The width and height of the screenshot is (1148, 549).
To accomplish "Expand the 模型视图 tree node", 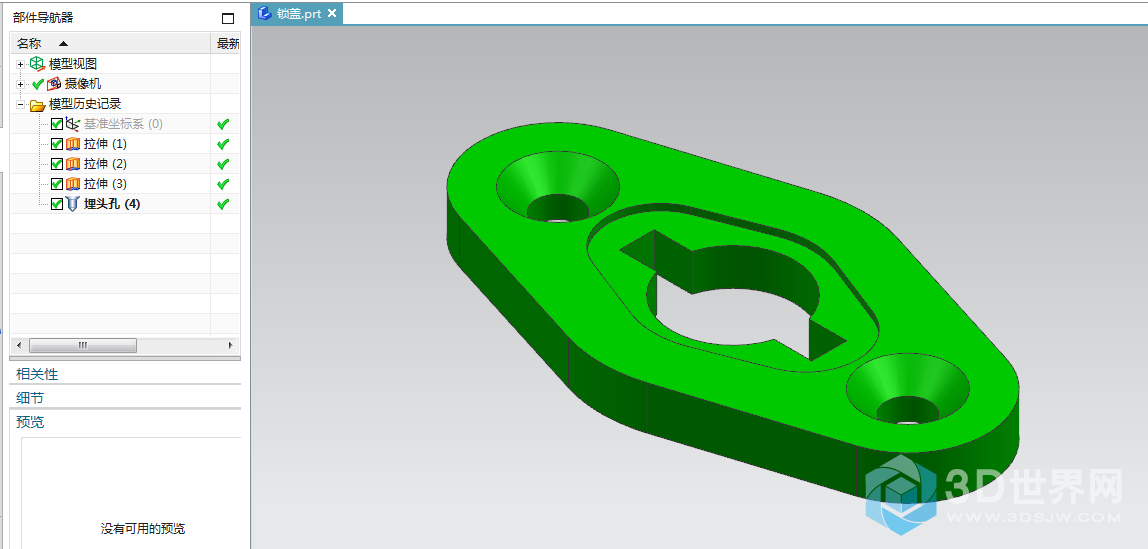I will point(20,64).
